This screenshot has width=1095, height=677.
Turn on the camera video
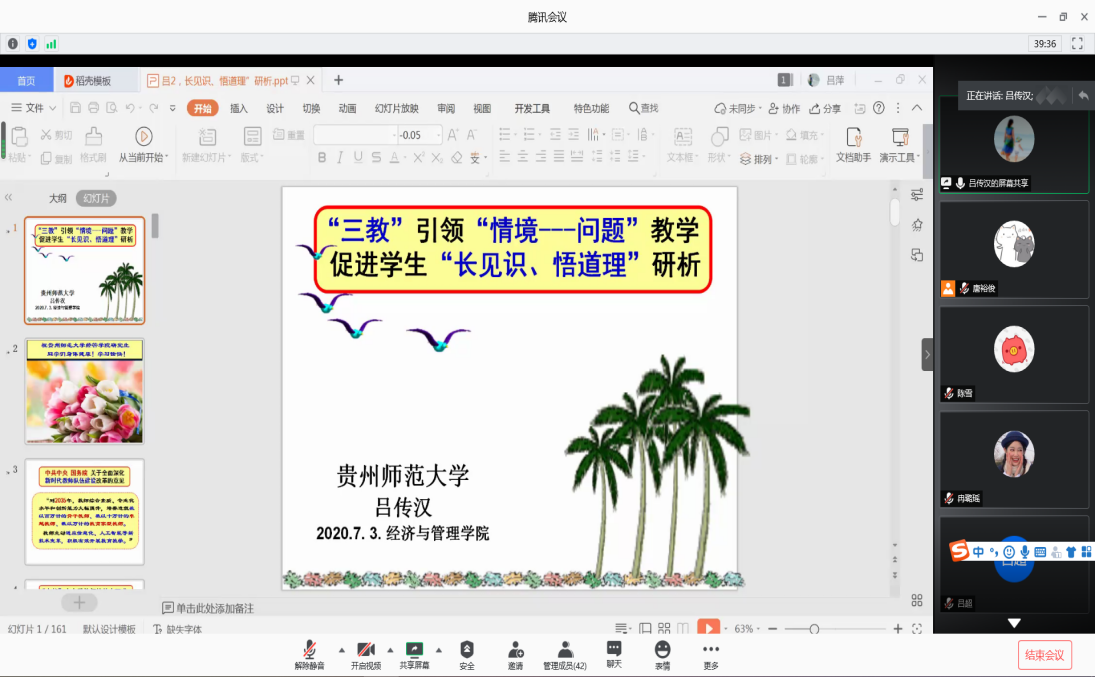click(366, 652)
